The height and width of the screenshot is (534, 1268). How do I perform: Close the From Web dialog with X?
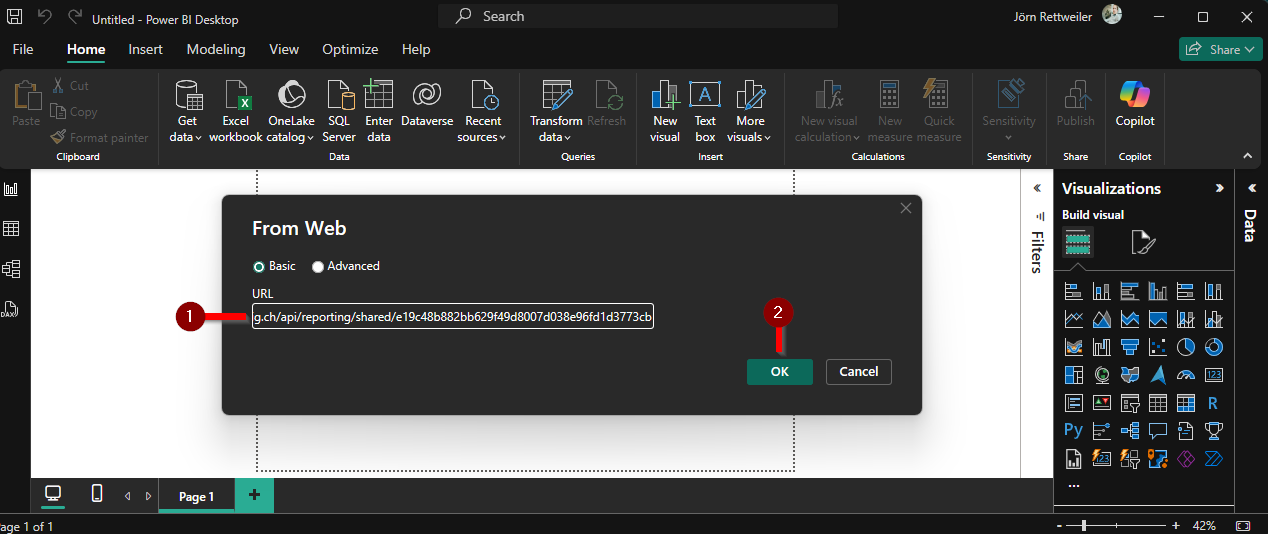906,208
